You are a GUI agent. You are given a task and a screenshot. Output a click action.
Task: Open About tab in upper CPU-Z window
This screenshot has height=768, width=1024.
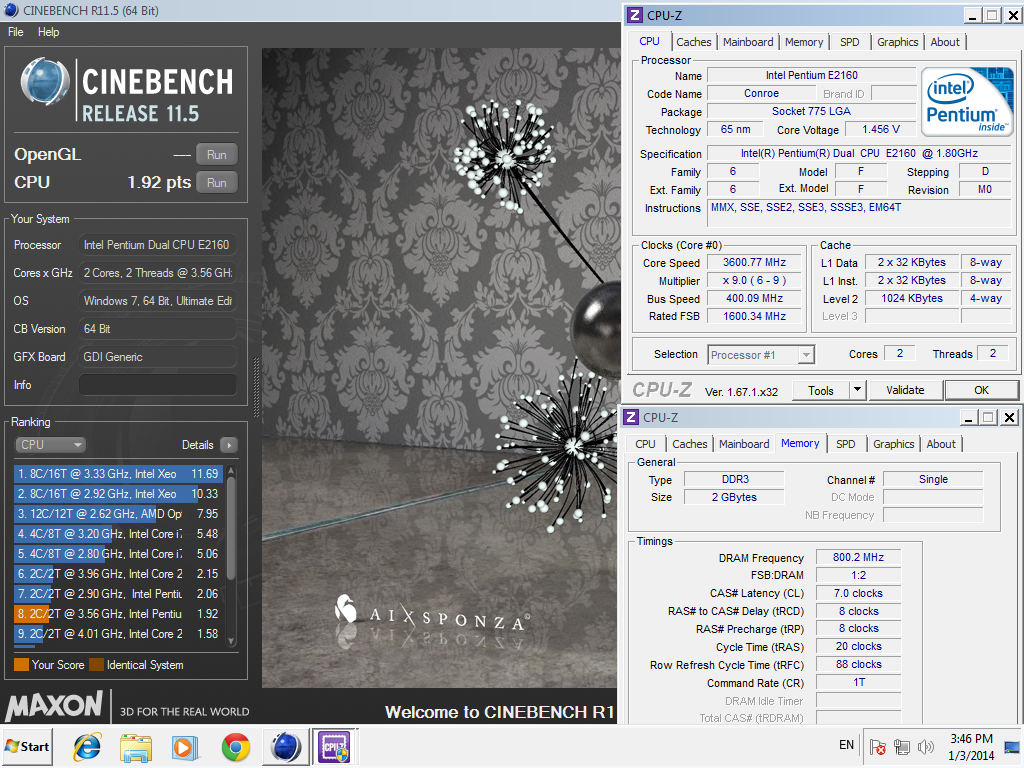click(x=945, y=42)
